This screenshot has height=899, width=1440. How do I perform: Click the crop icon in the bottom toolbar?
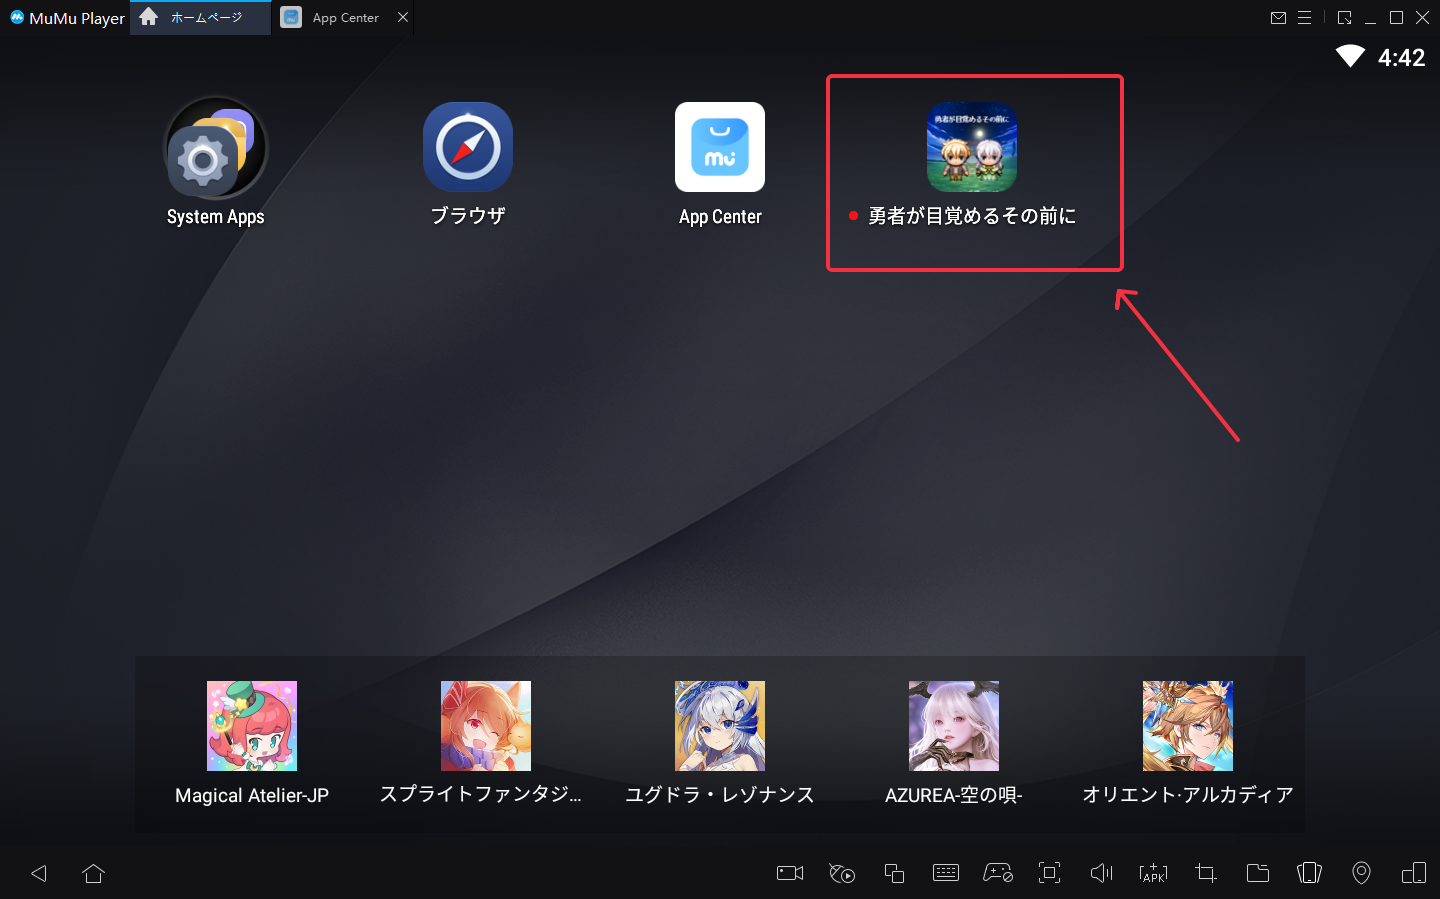tap(1206, 873)
